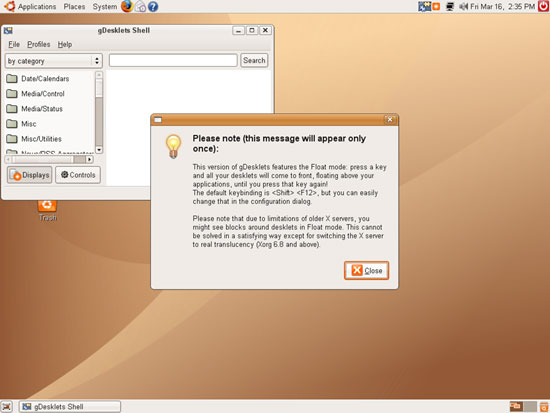Click category list scrollbar up arrow
The height and width of the screenshot is (413, 550).
(x=99, y=75)
